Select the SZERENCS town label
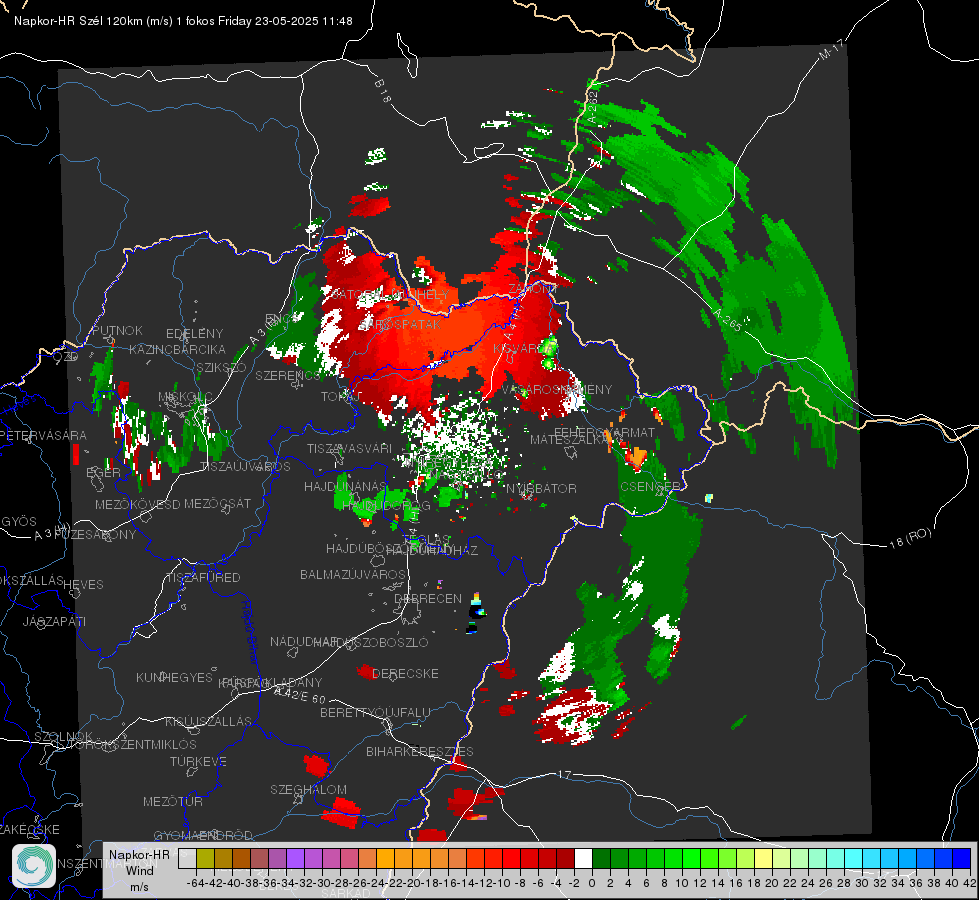 [288, 375]
